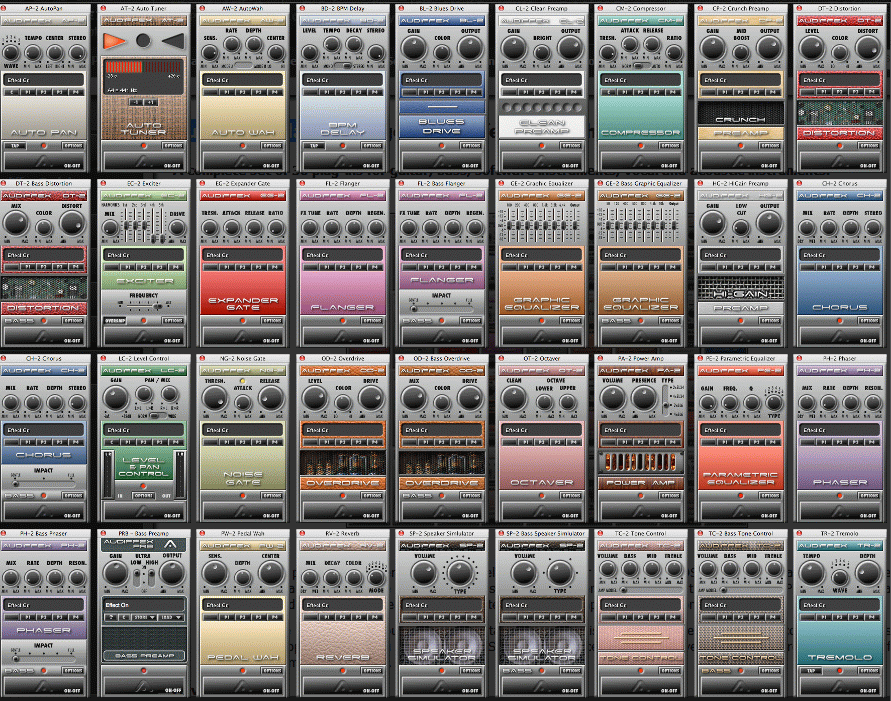Click the ? help button in PR8 Bass Preamp
891x701 pixels.
111,617
